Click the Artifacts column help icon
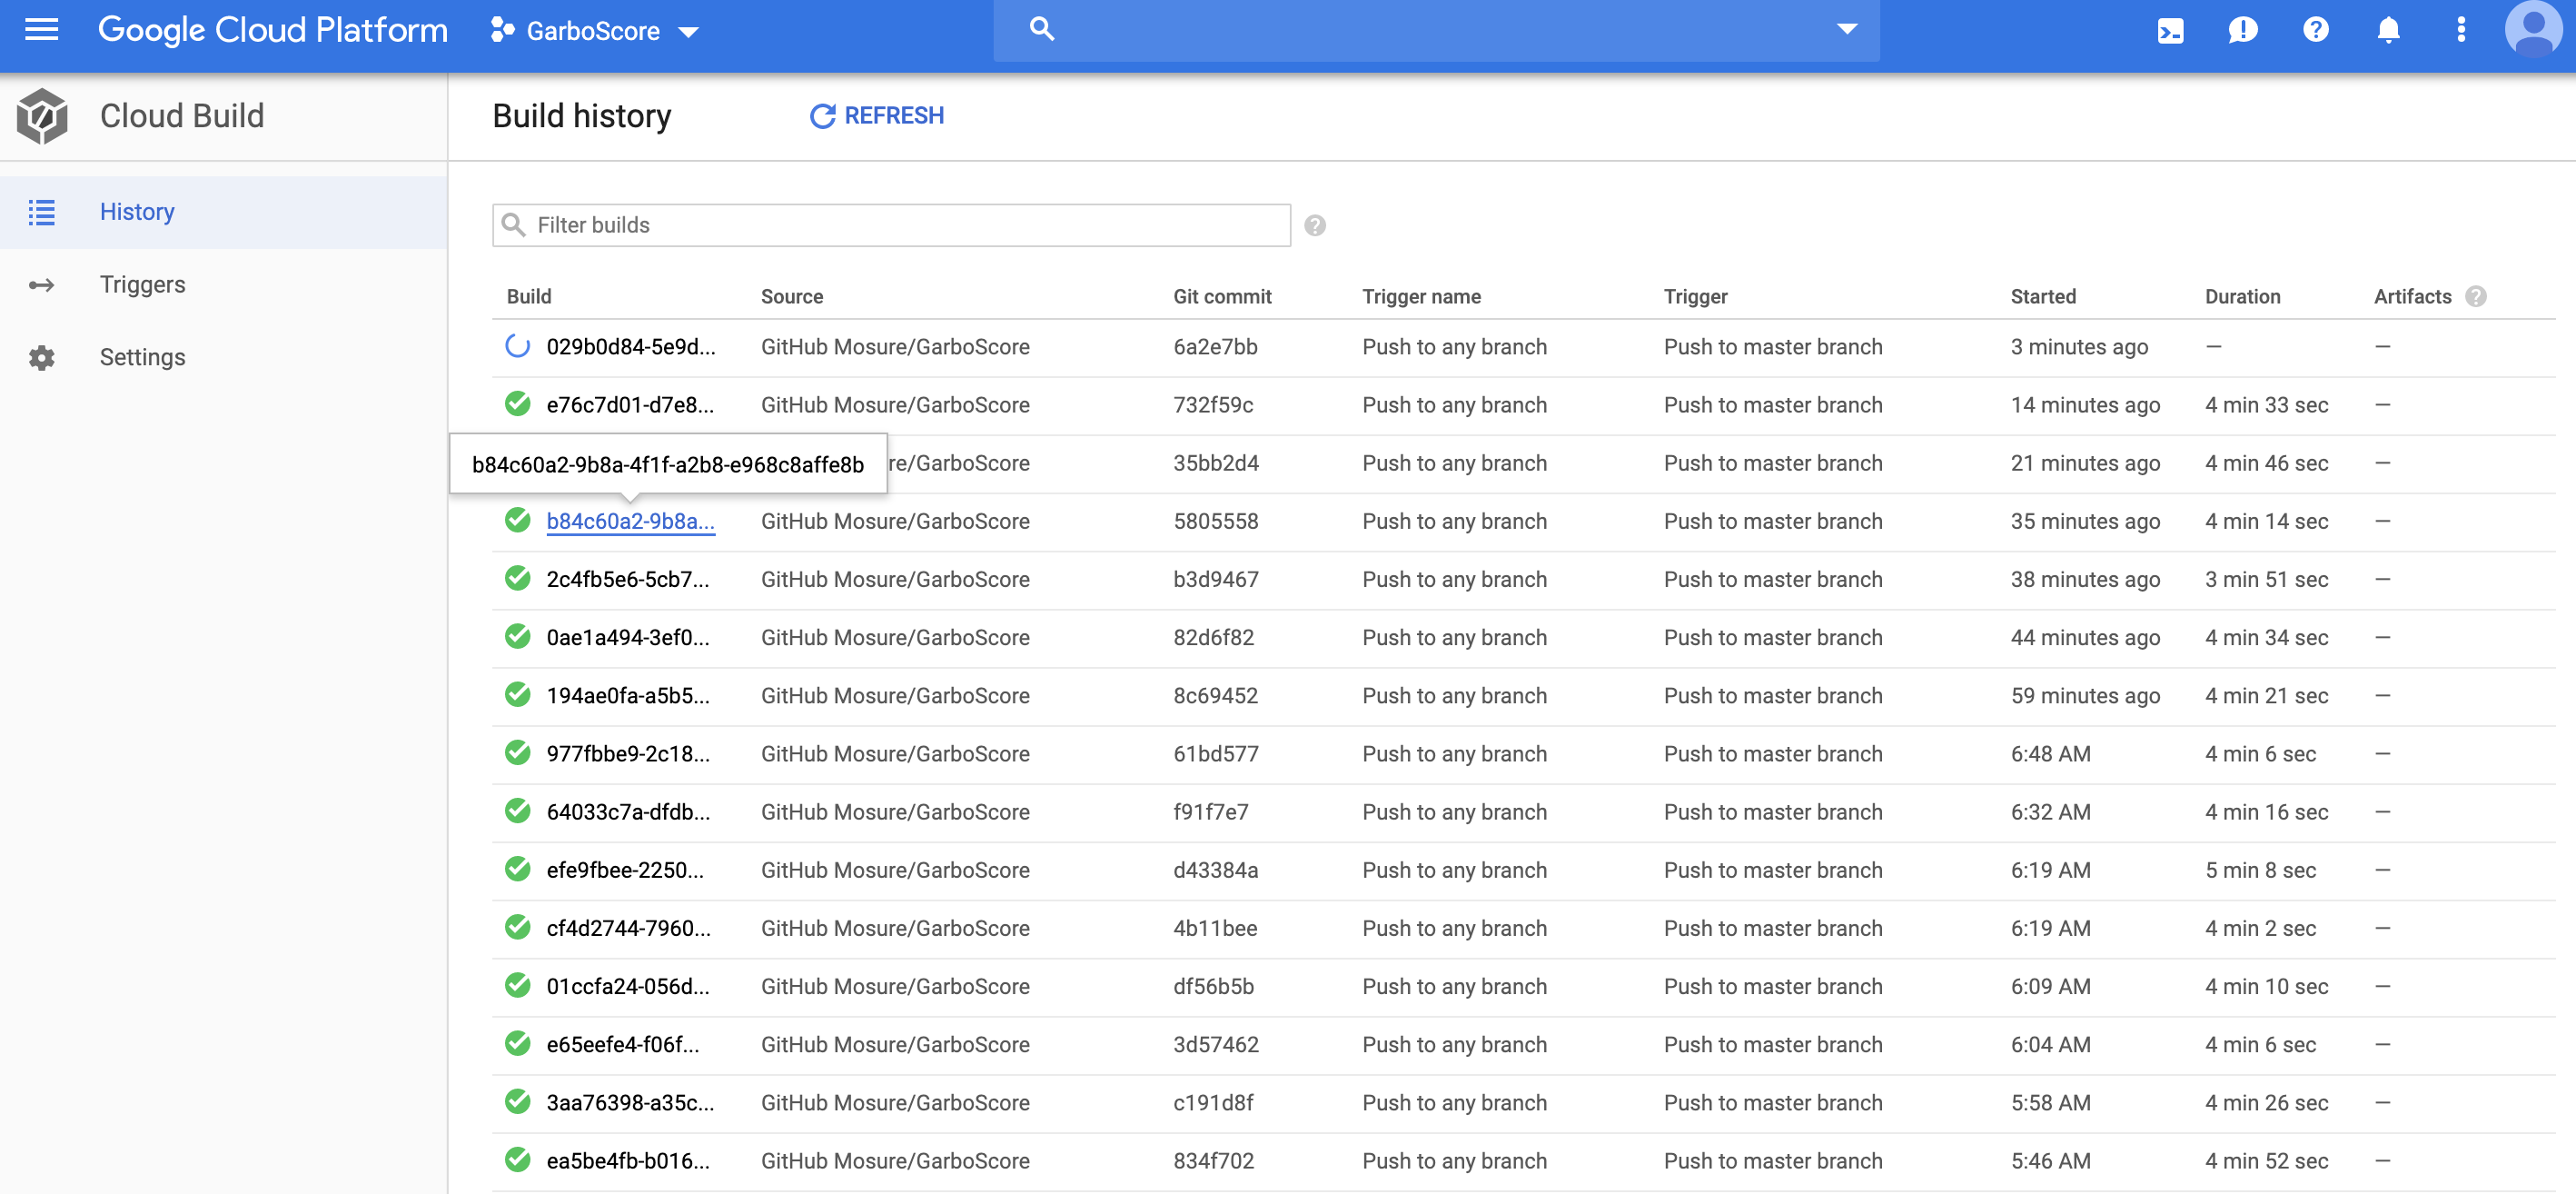The width and height of the screenshot is (2576, 1194). coord(2475,297)
